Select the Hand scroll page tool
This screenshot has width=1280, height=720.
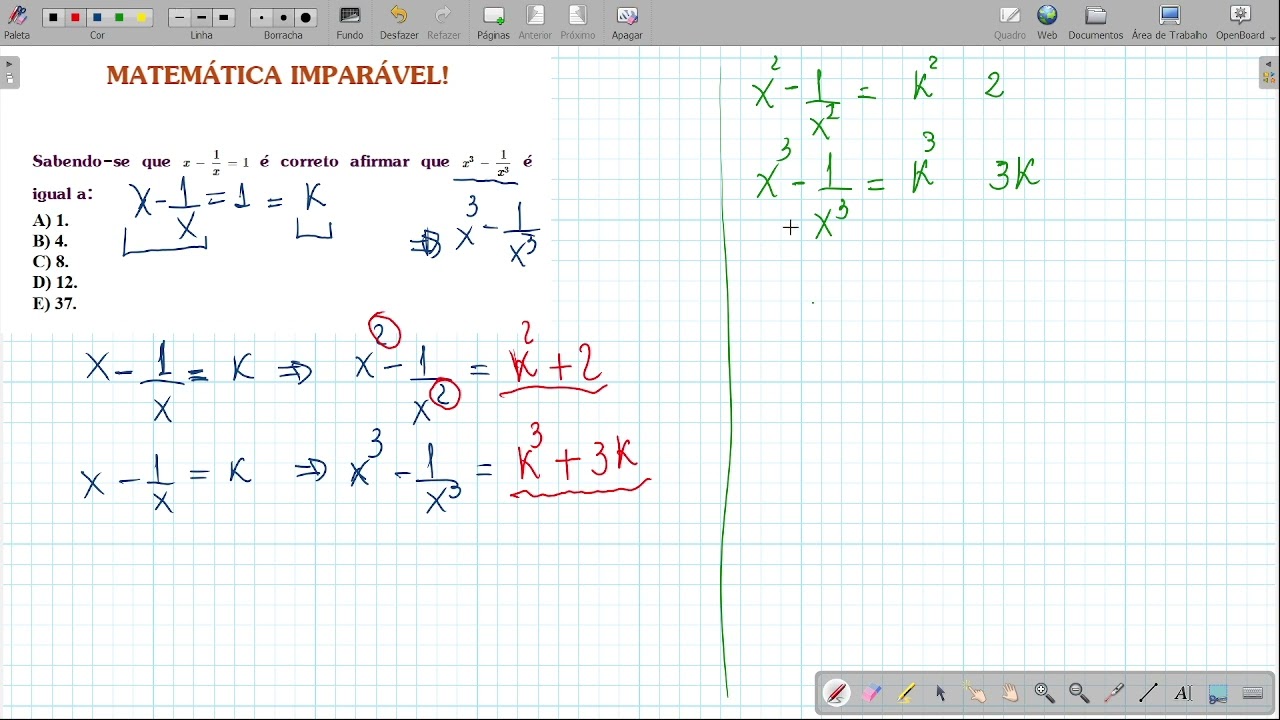(1010, 693)
